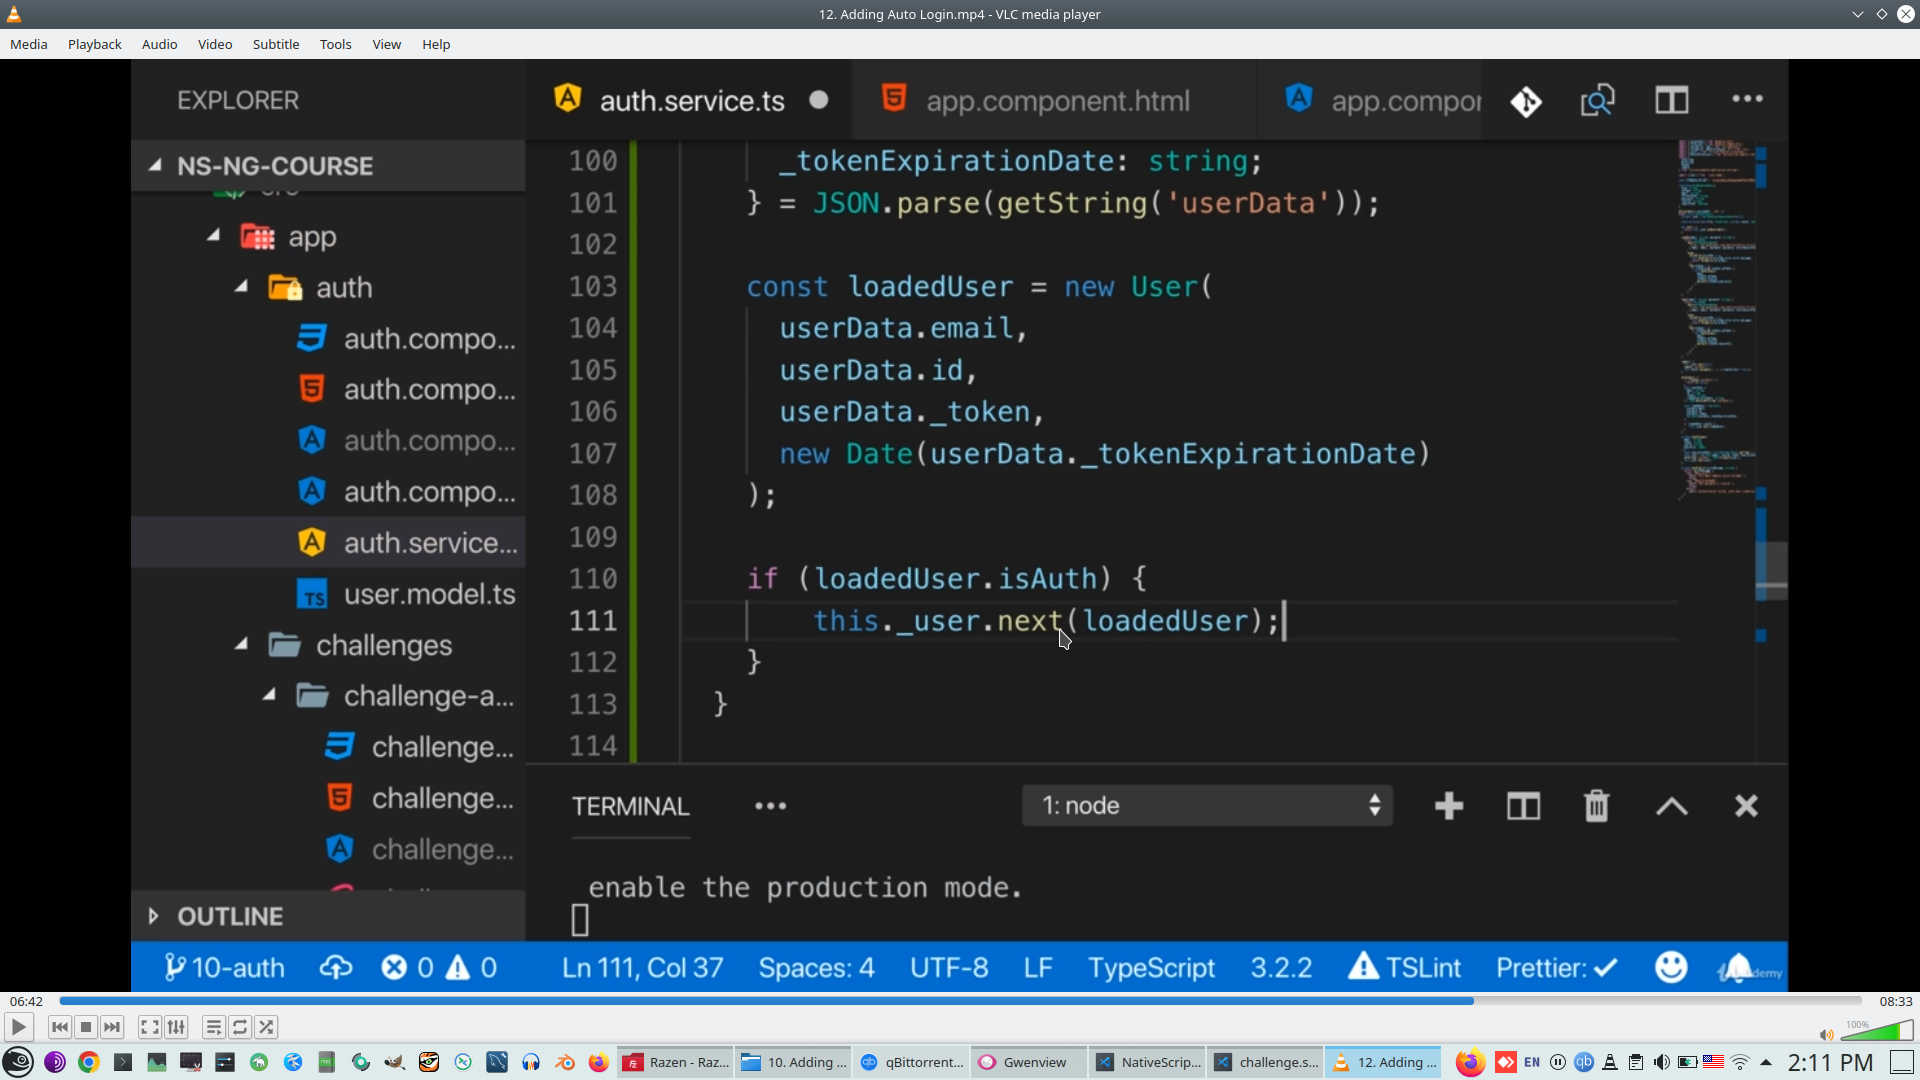The image size is (1920, 1080).
Task: Seek on the video progress bar
Action: [960, 1001]
